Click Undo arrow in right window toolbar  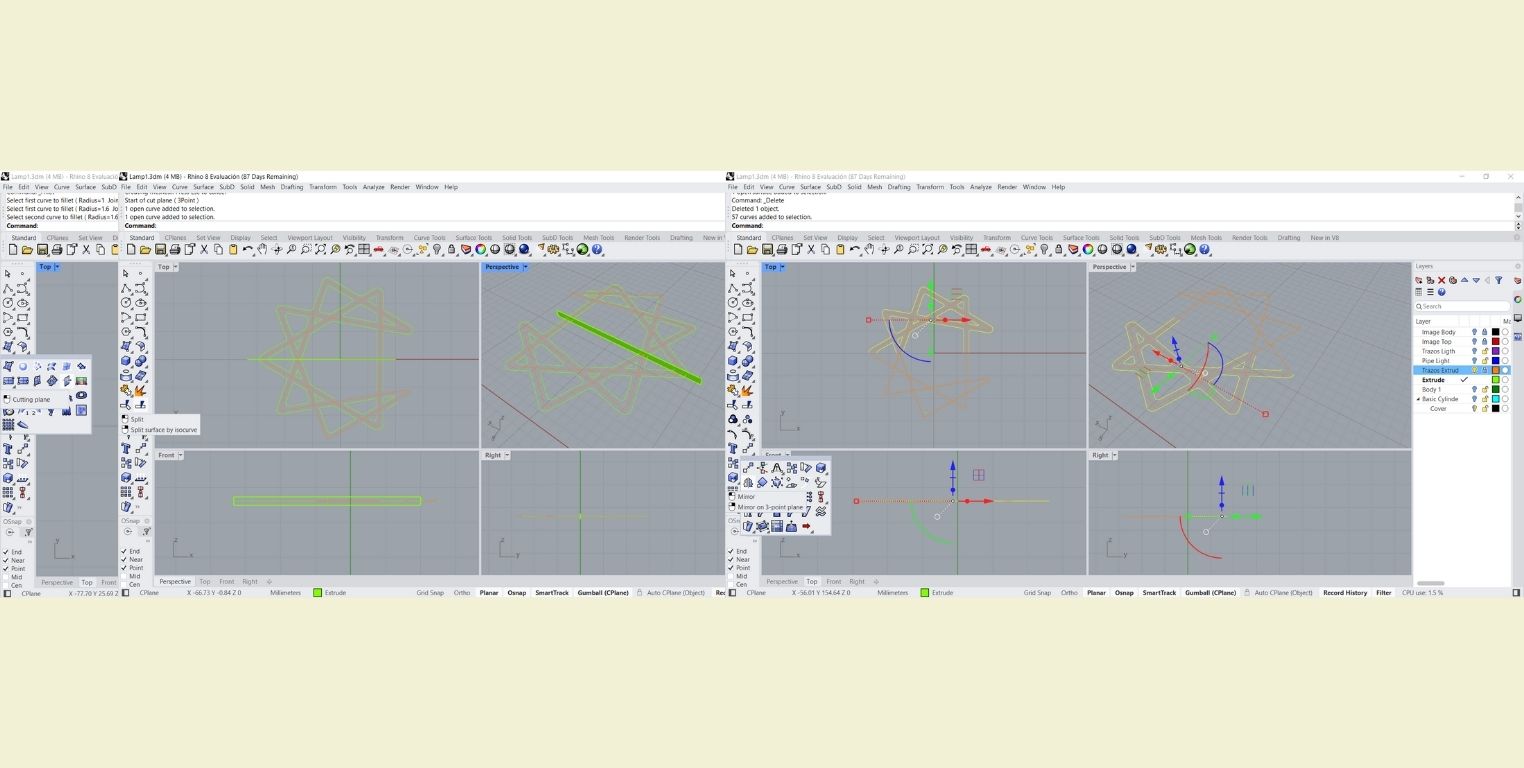tap(854, 250)
